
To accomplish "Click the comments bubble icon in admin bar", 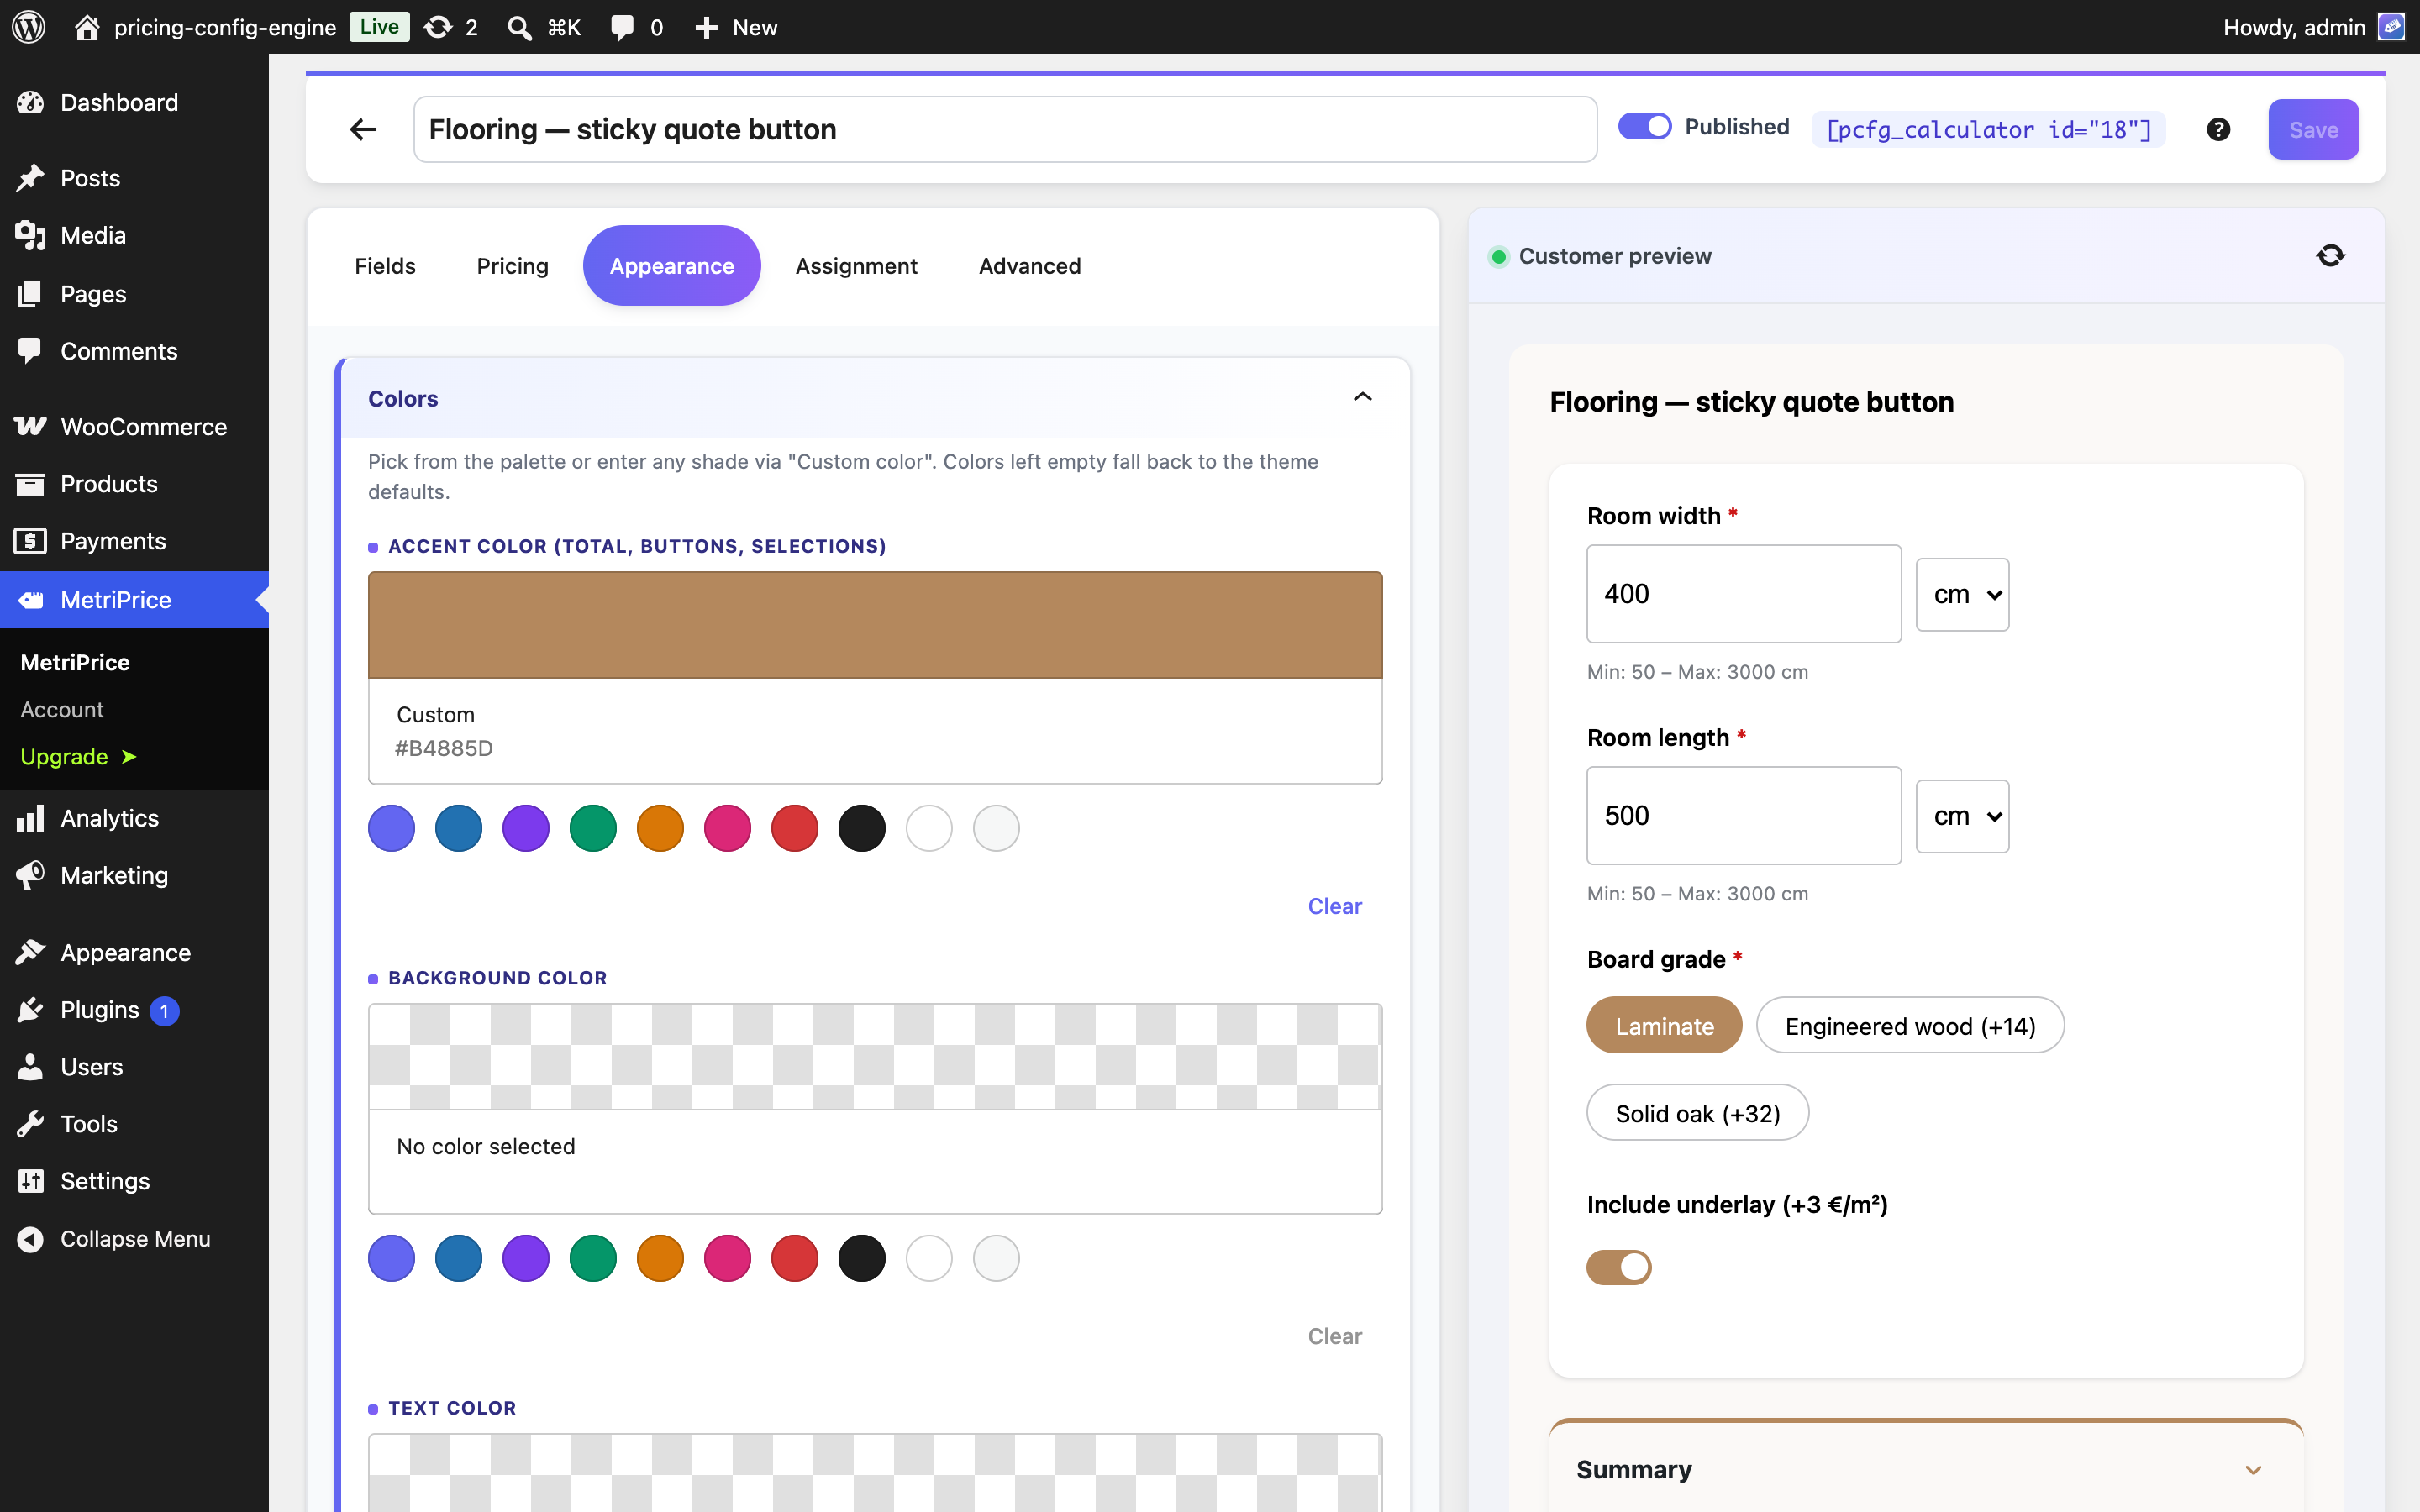I will click(x=622, y=27).
